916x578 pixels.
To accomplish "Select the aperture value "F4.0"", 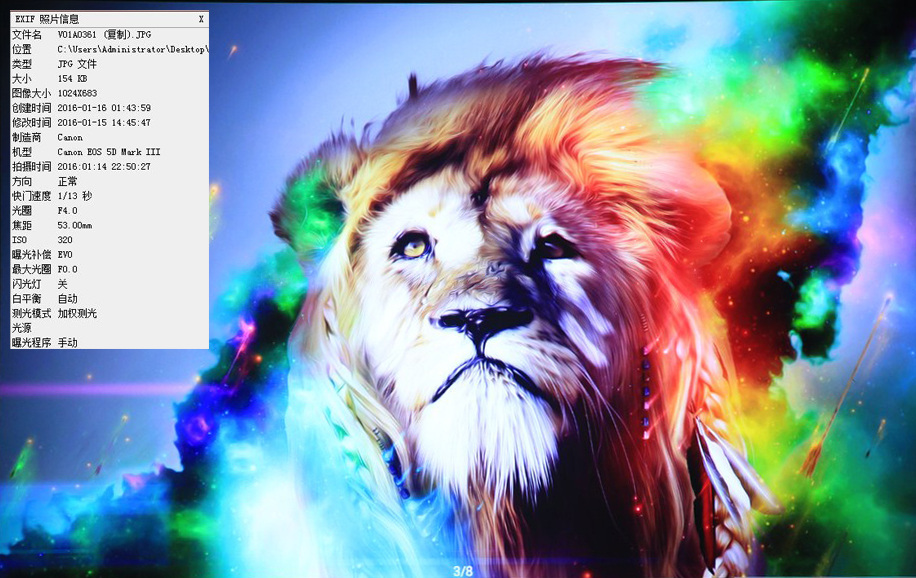I will pos(67,210).
